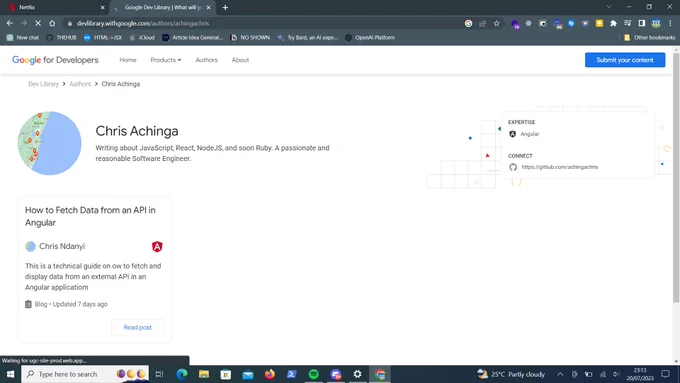This screenshot has height=383, width=680.
Task: Click the Submit your content button
Action: [x=625, y=60]
